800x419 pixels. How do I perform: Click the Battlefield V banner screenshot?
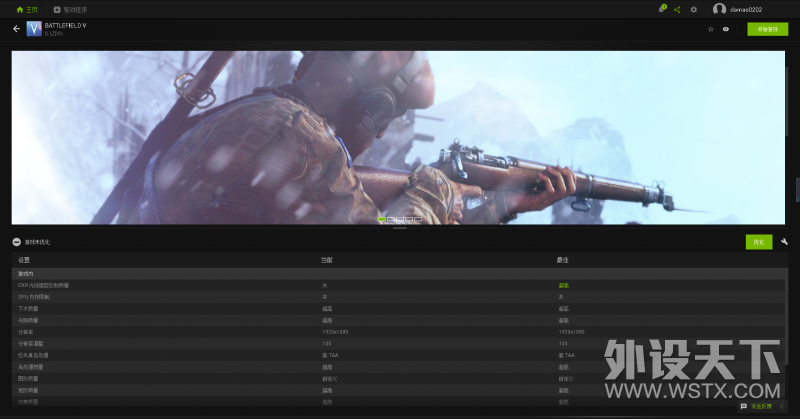[x=398, y=137]
